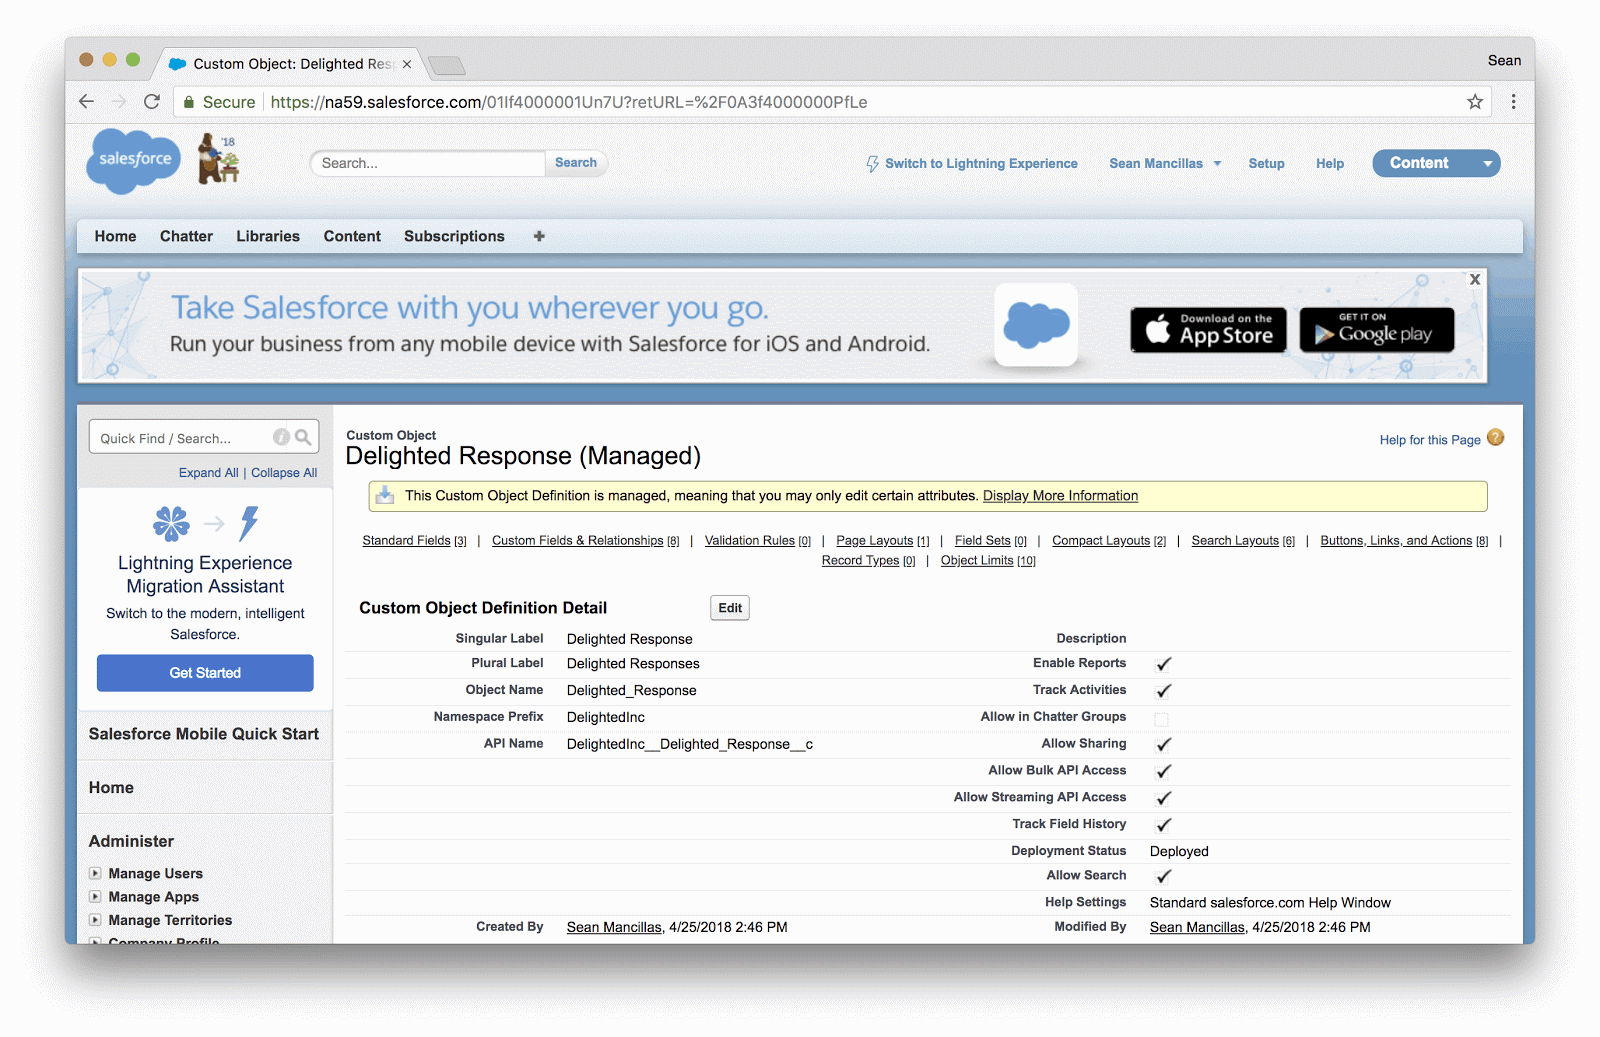Click the Trailhead mascot '18 logo
The height and width of the screenshot is (1037, 1600).
pos(217,159)
